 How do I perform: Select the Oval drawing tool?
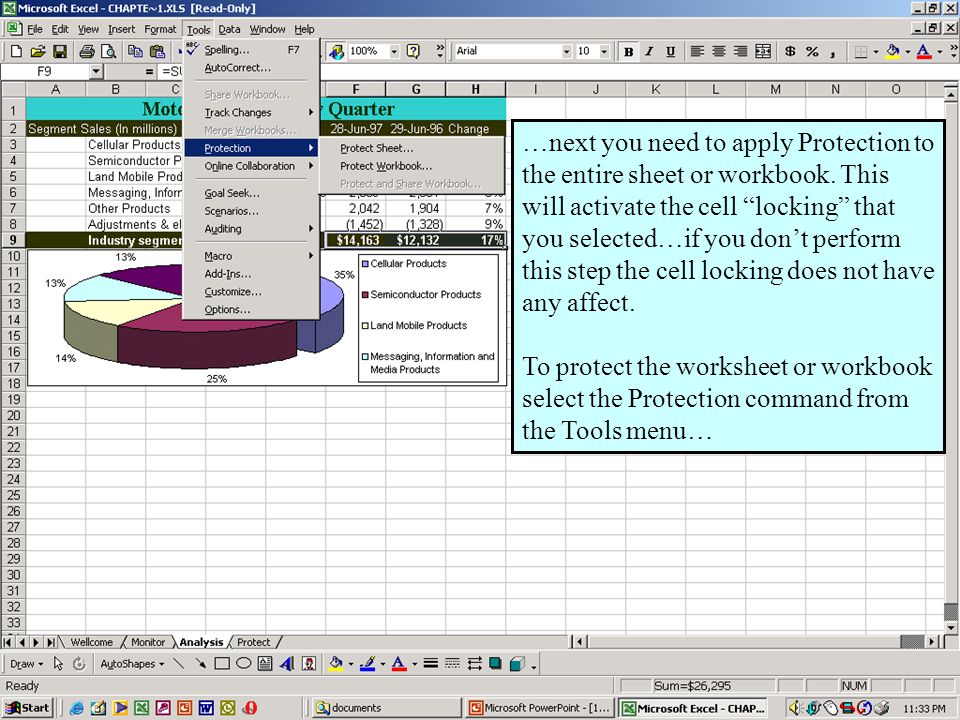pos(243,664)
